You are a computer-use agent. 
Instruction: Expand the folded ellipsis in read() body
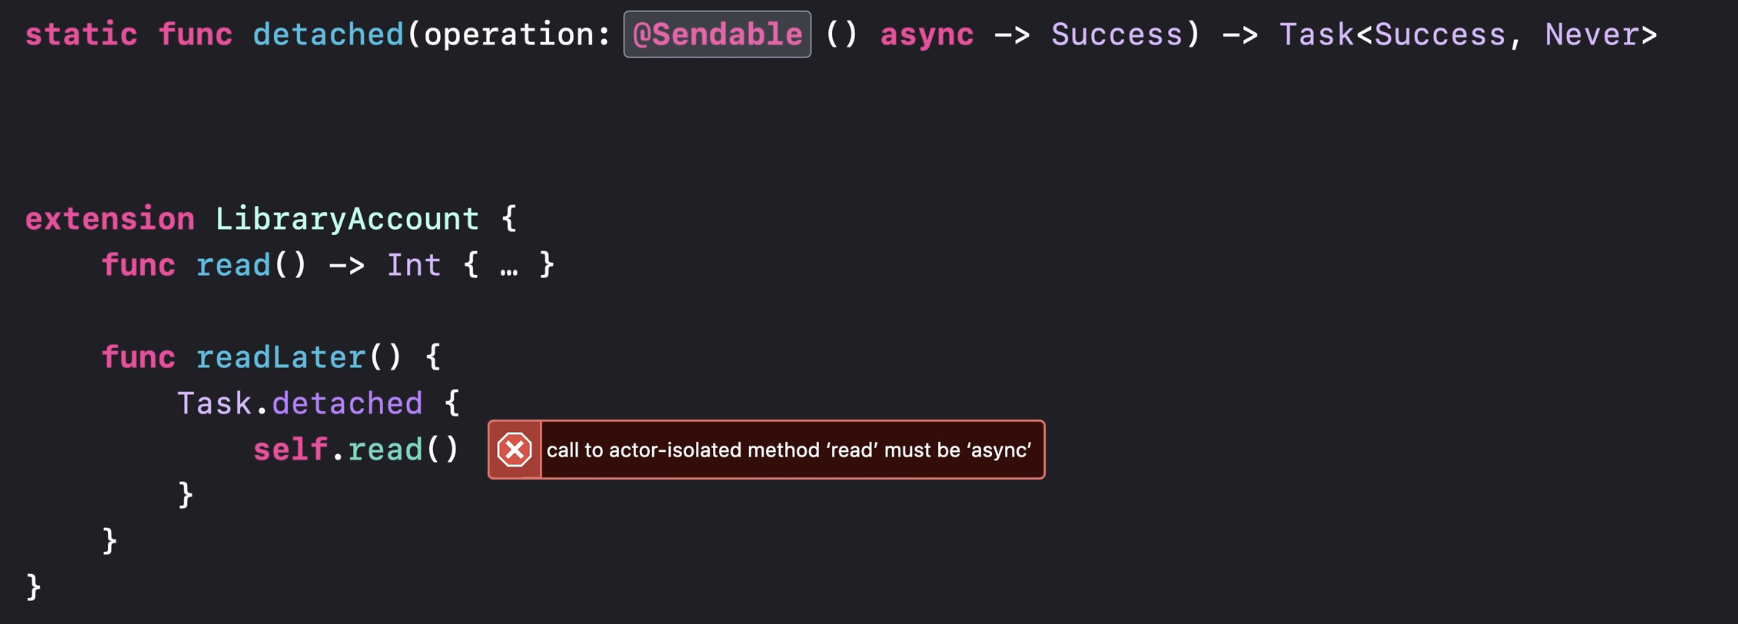[508, 266]
